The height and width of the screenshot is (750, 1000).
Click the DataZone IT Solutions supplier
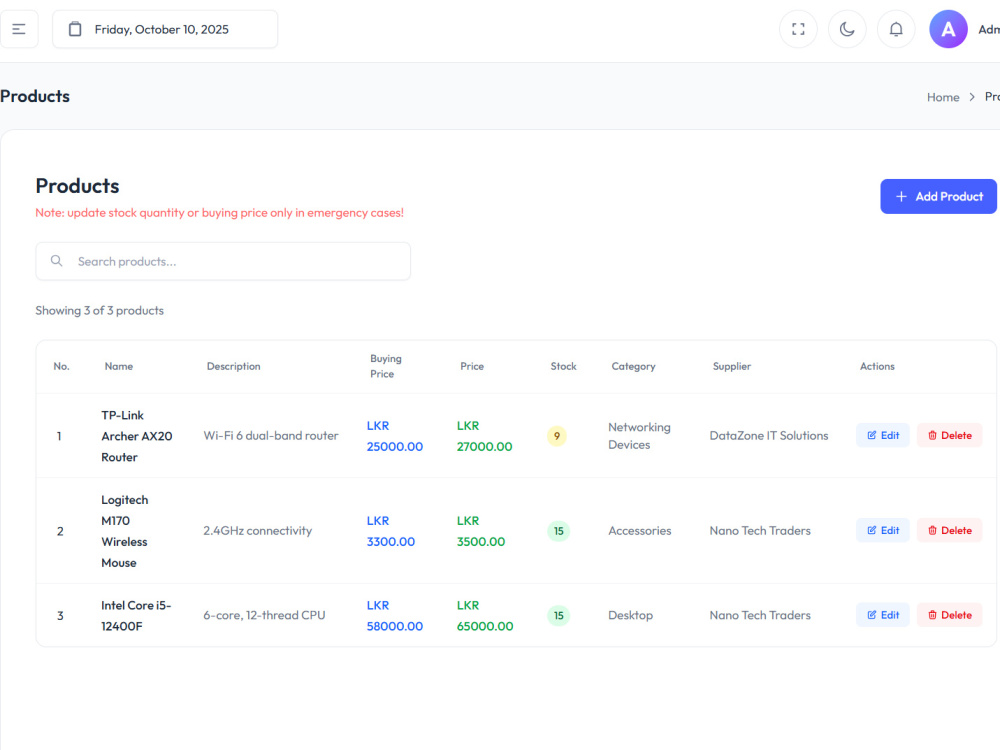768,436
